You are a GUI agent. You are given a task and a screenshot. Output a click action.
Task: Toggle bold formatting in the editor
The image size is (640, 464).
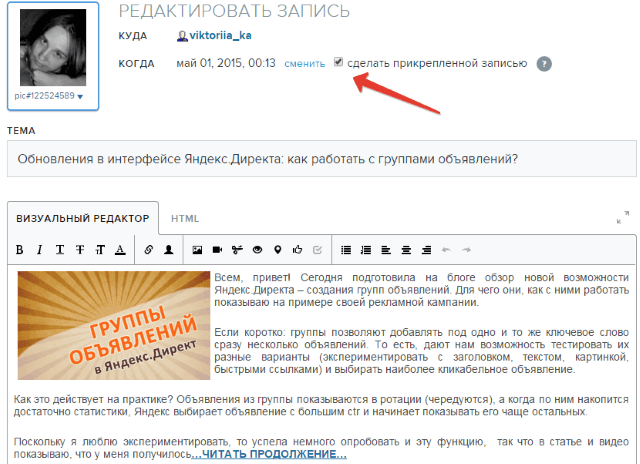pos(19,250)
